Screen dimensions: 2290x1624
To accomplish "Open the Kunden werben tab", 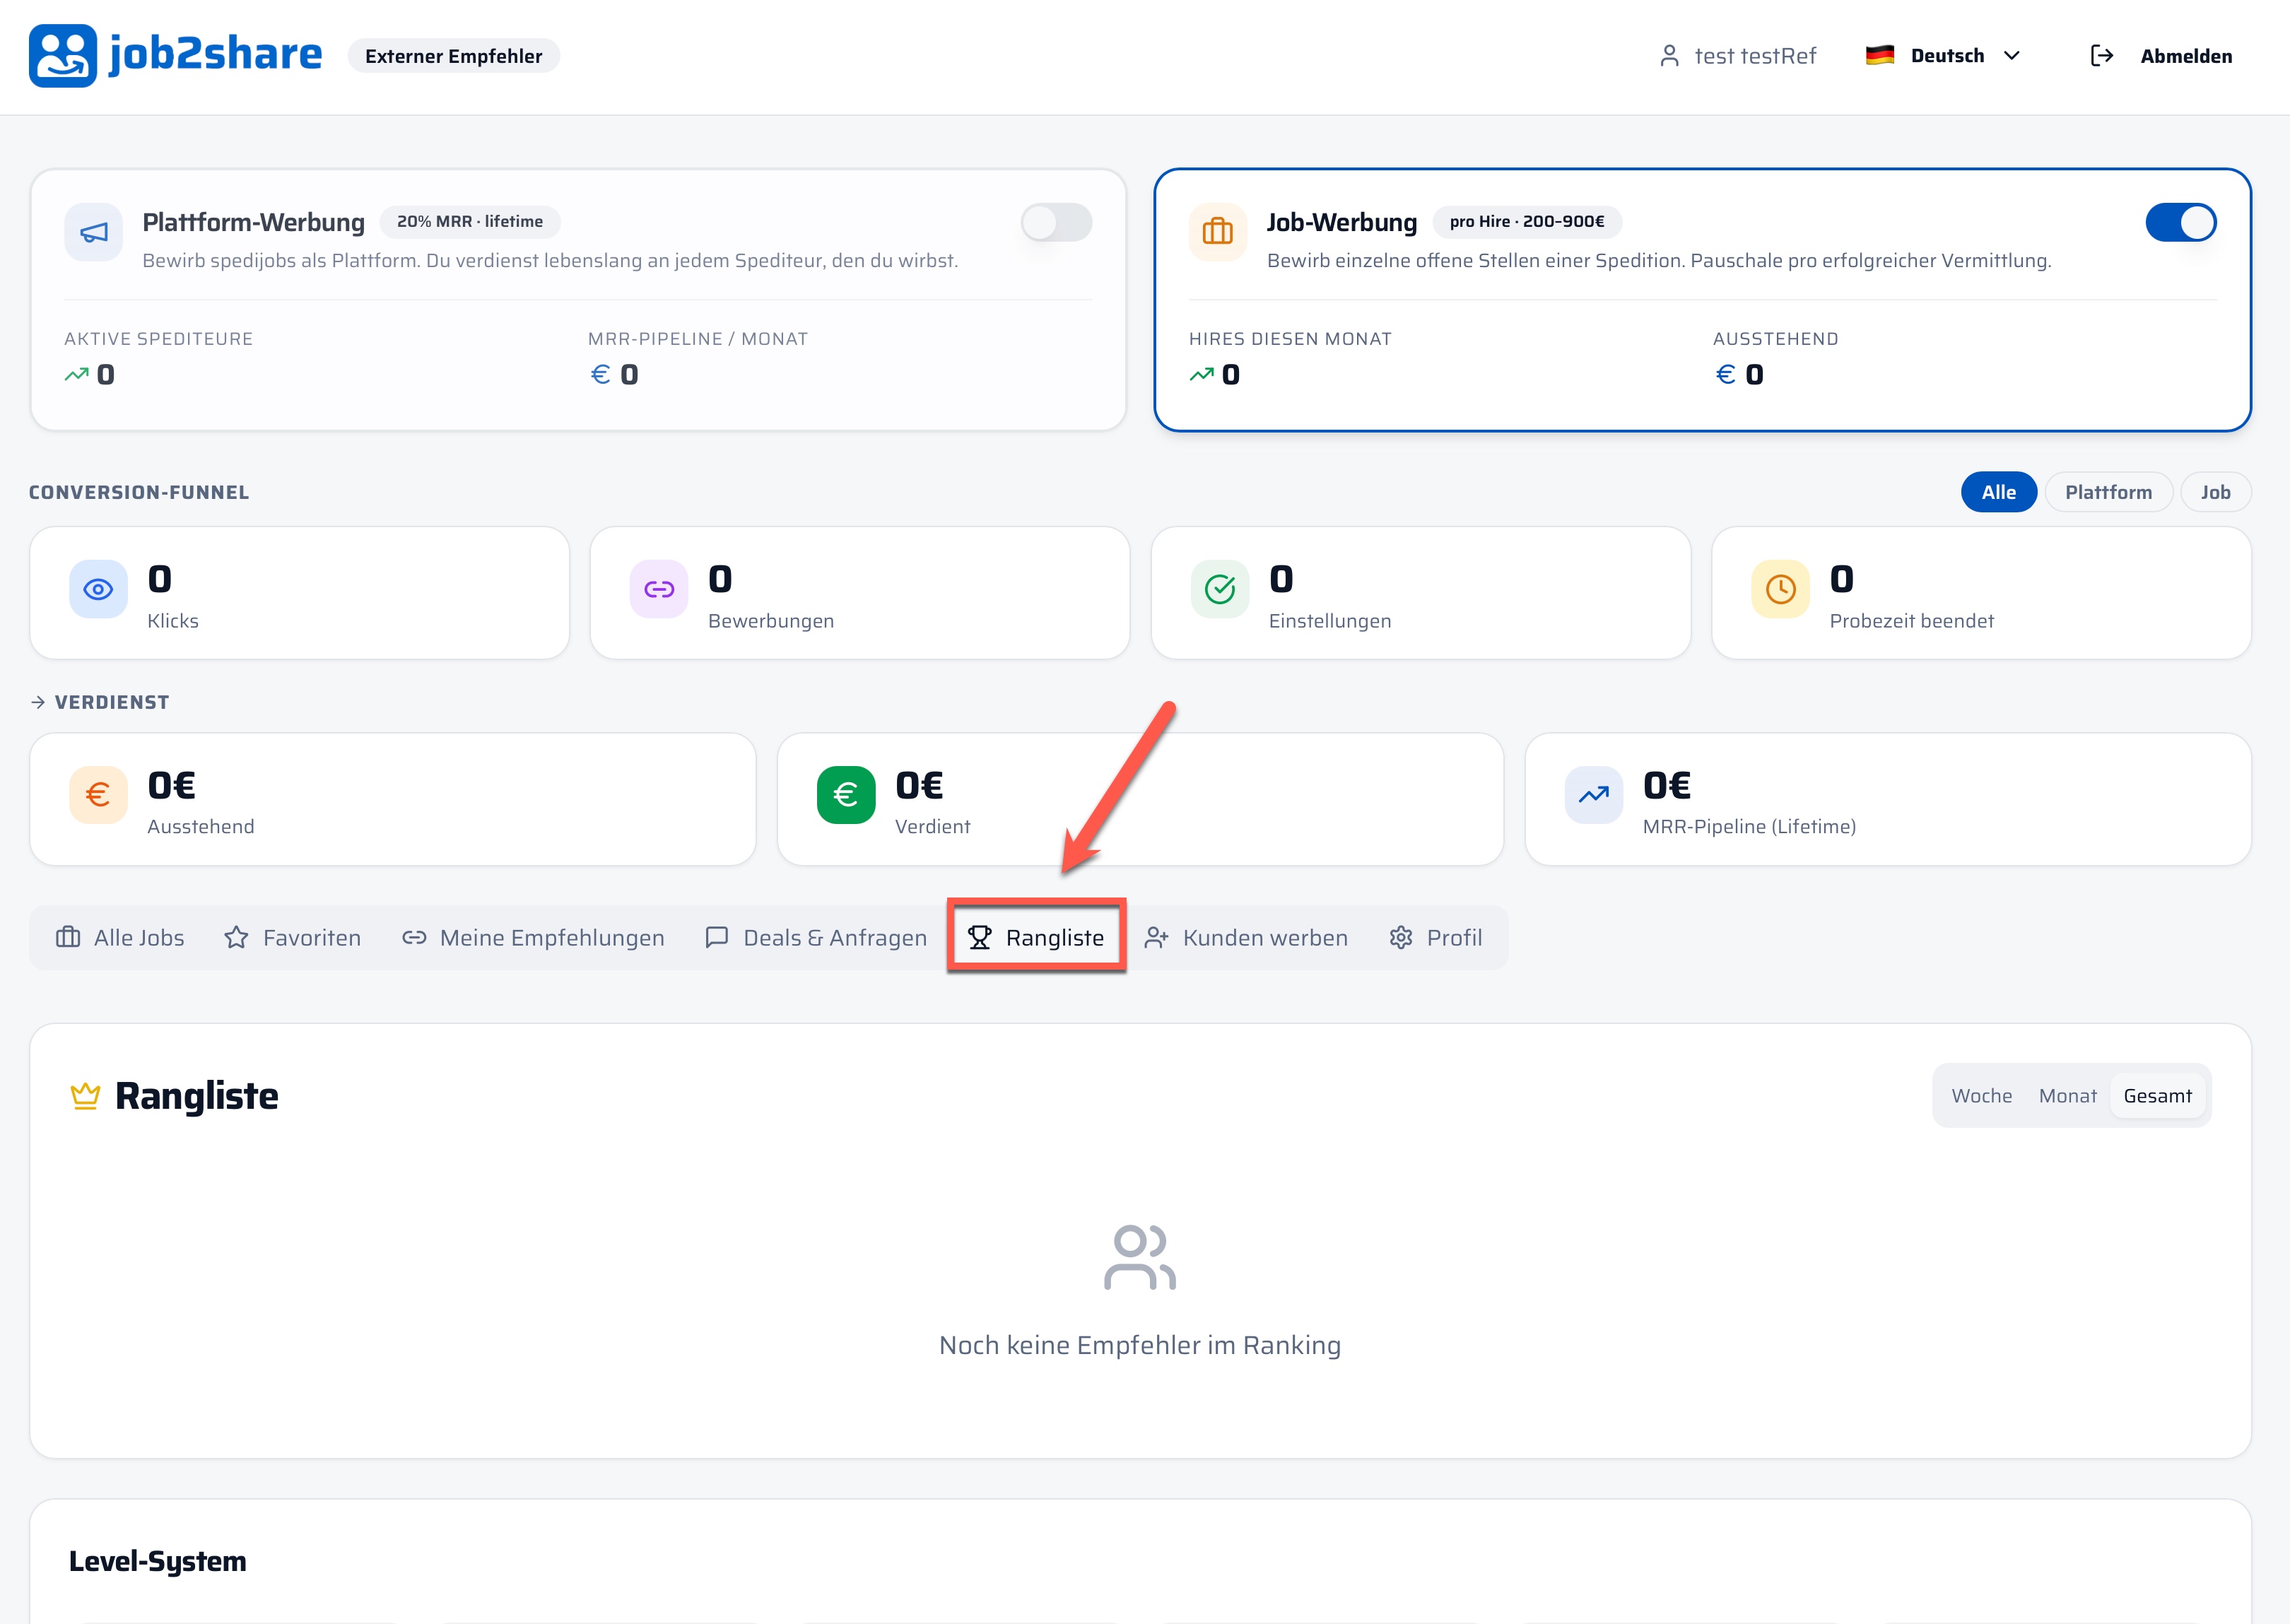I will (x=1246, y=938).
